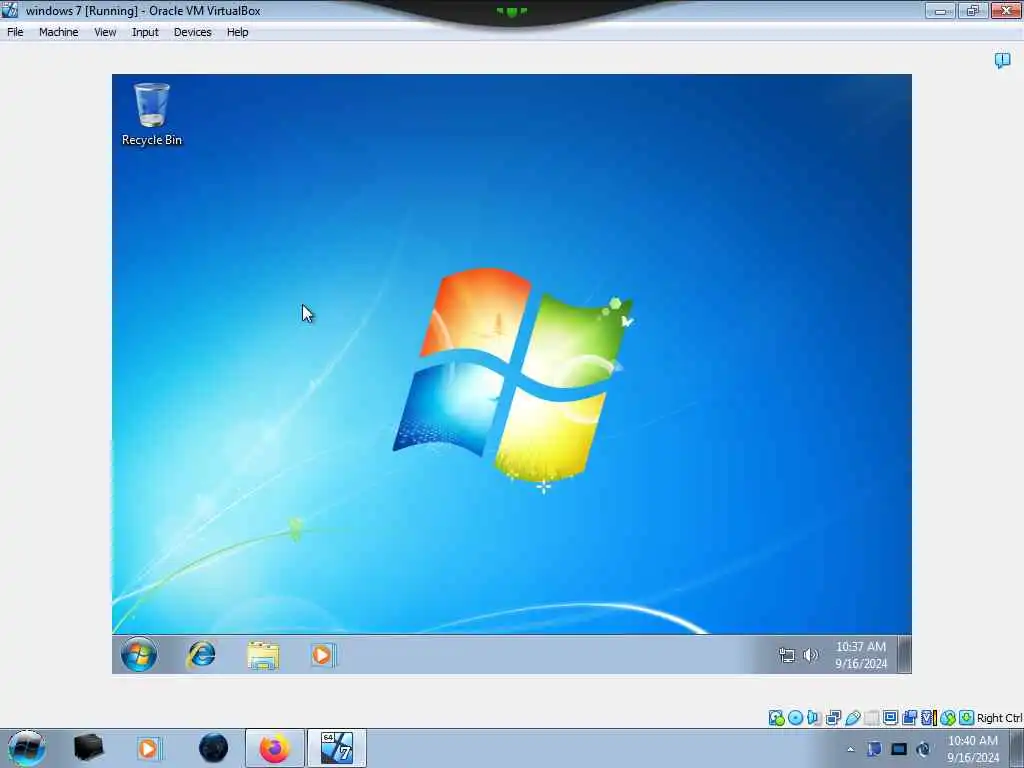The image size is (1024, 768).
Task: Launch Internet Explorer from guest taskbar
Action: 201,654
